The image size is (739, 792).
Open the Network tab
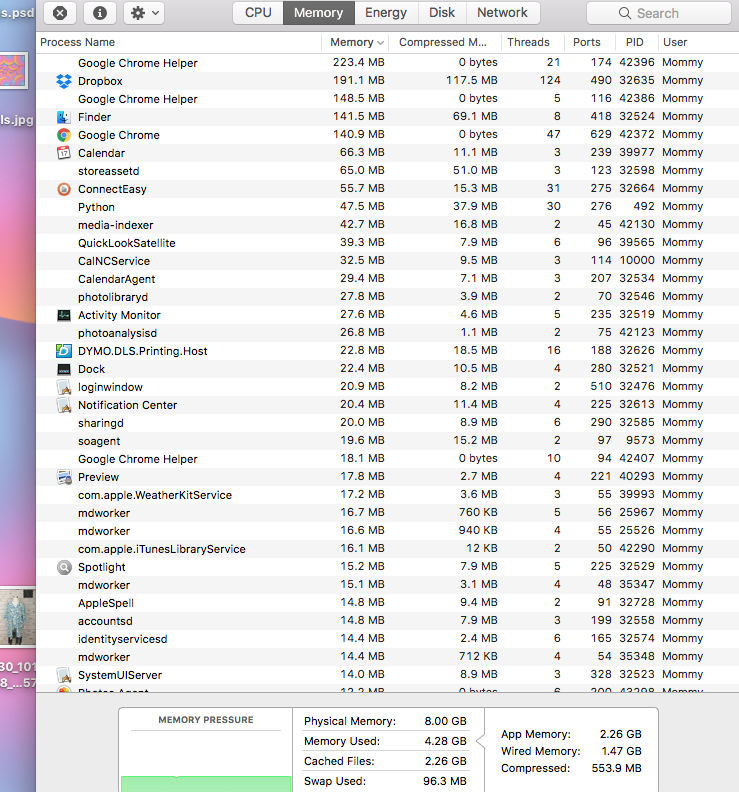point(503,13)
